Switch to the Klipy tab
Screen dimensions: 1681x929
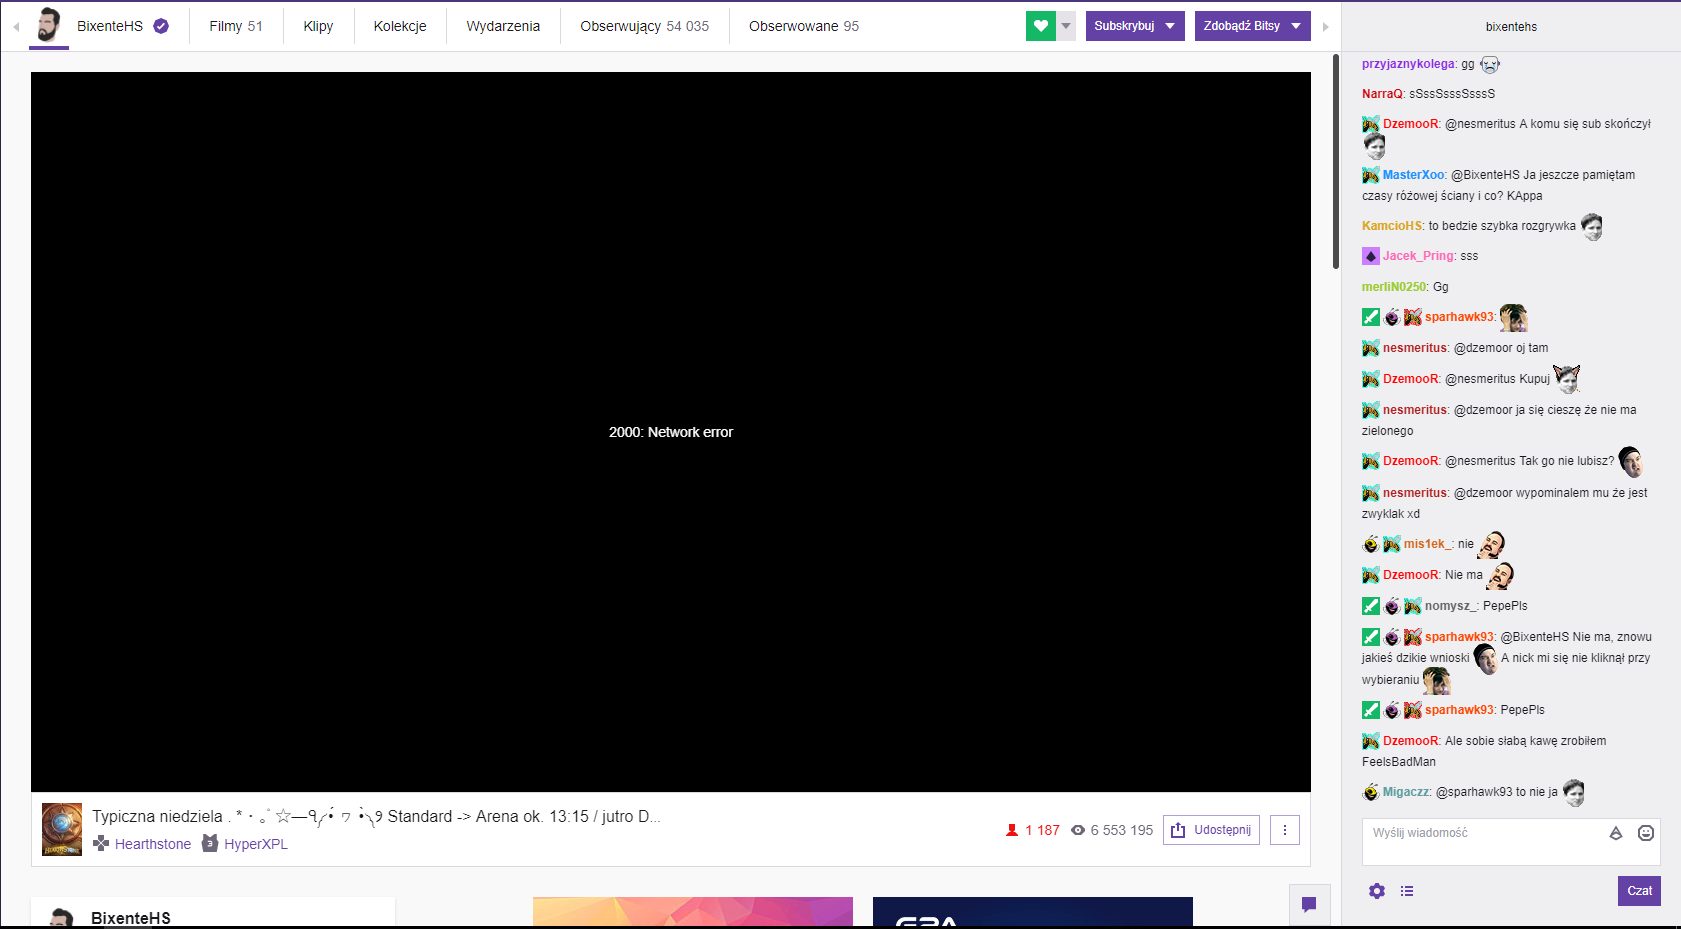[318, 26]
